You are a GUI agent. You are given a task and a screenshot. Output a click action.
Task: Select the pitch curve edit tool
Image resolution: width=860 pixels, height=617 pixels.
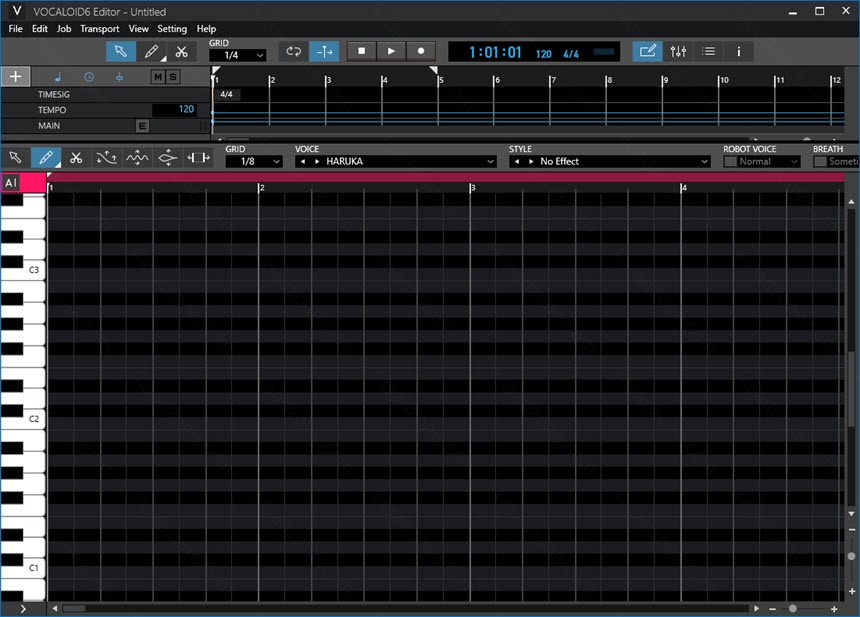[x=106, y=158]
